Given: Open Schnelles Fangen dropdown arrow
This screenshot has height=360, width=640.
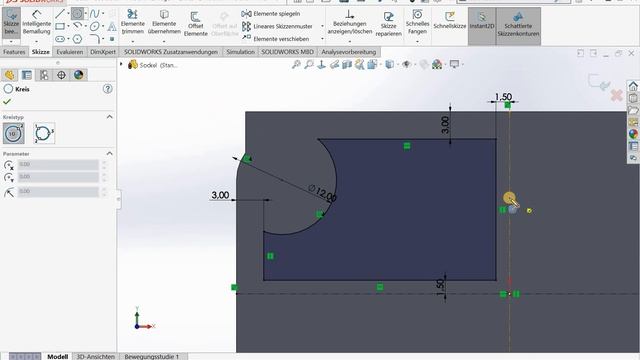Looking at the screenshot, I should [x=417, y=42].
